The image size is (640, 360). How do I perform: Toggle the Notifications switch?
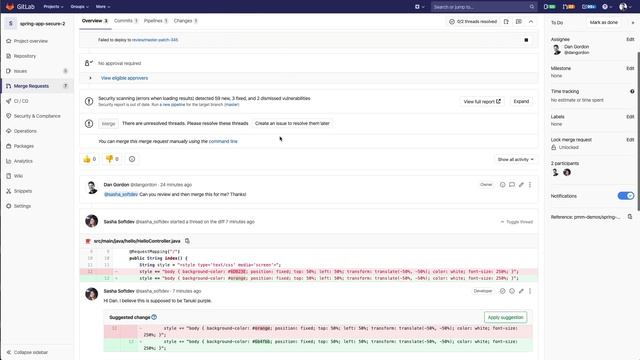(626, 196)
